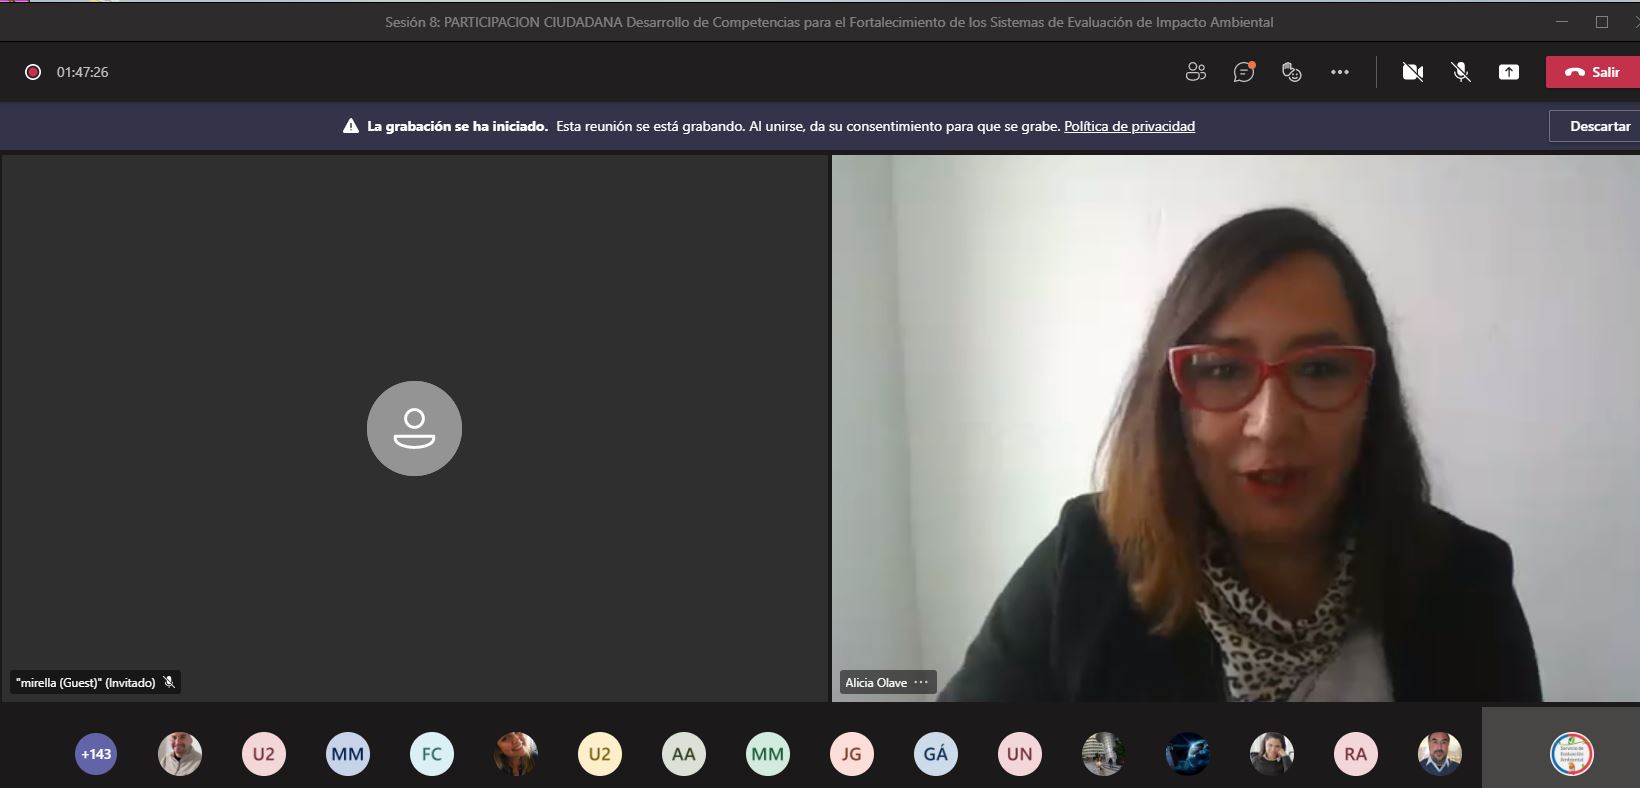Click the Servicio de Evaluación Ambiental logo avatar

1571,754
